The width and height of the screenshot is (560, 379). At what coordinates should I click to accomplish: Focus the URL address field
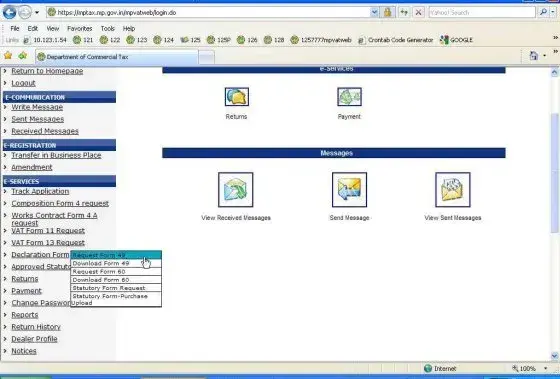(209, 13)
